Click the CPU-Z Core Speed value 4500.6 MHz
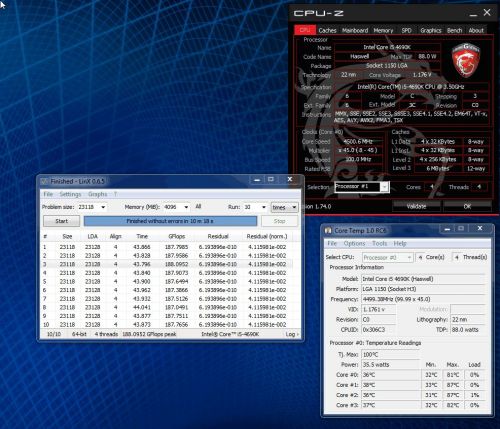This screenshot has height=429, width=500. pyautogui.click(x=358, y=141)
